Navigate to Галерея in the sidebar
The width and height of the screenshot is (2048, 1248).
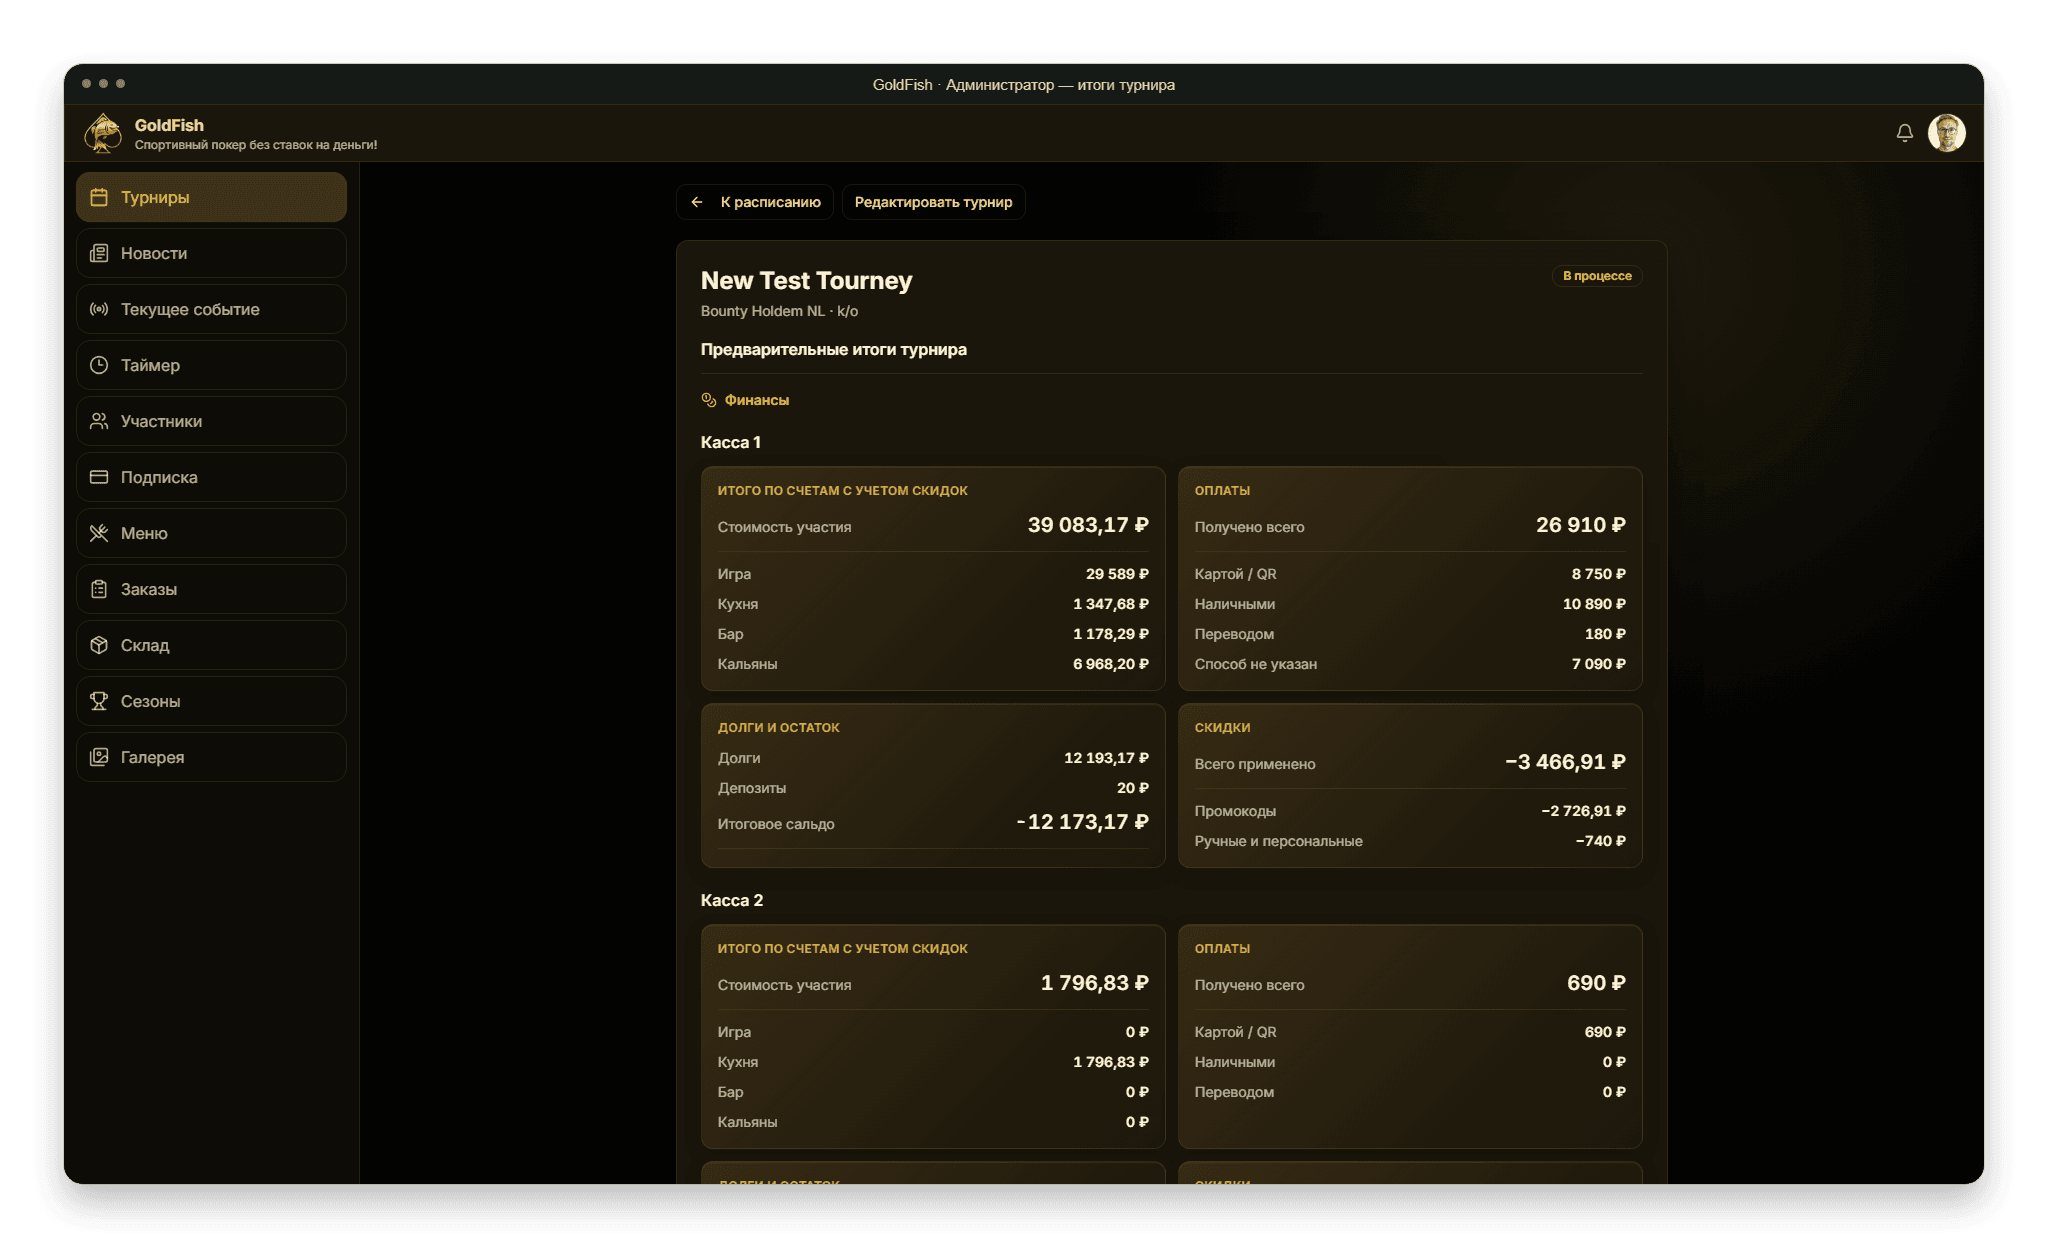(x=211, y=757)
